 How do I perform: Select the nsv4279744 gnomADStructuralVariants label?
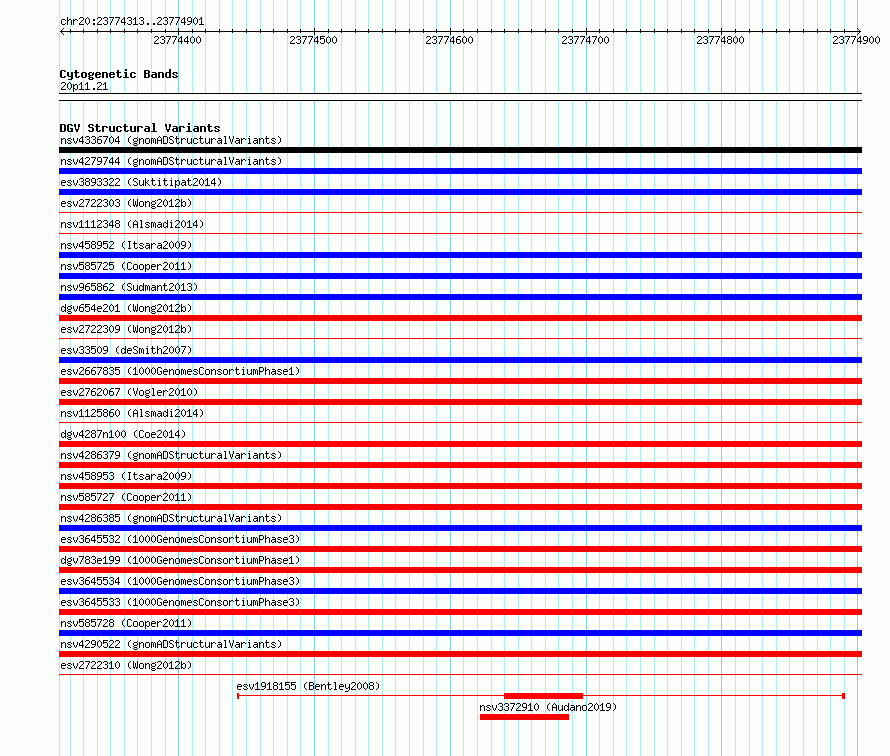(x=171, y=161)
